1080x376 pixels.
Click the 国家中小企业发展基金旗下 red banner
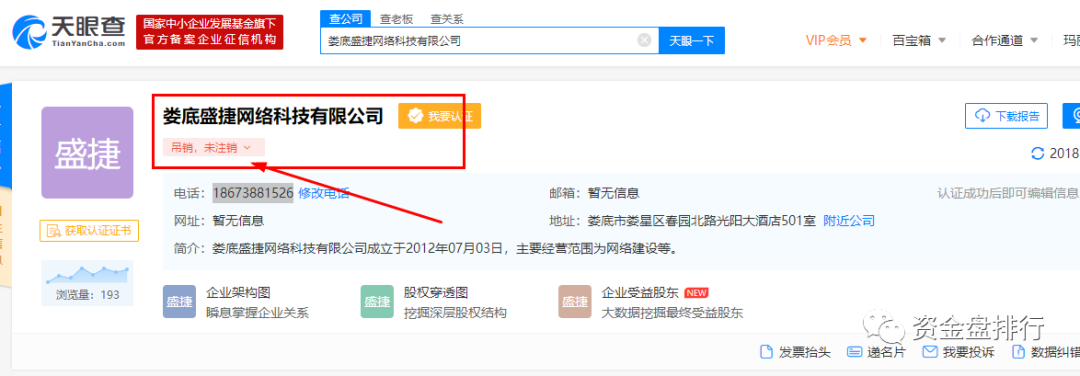point(209,32)
